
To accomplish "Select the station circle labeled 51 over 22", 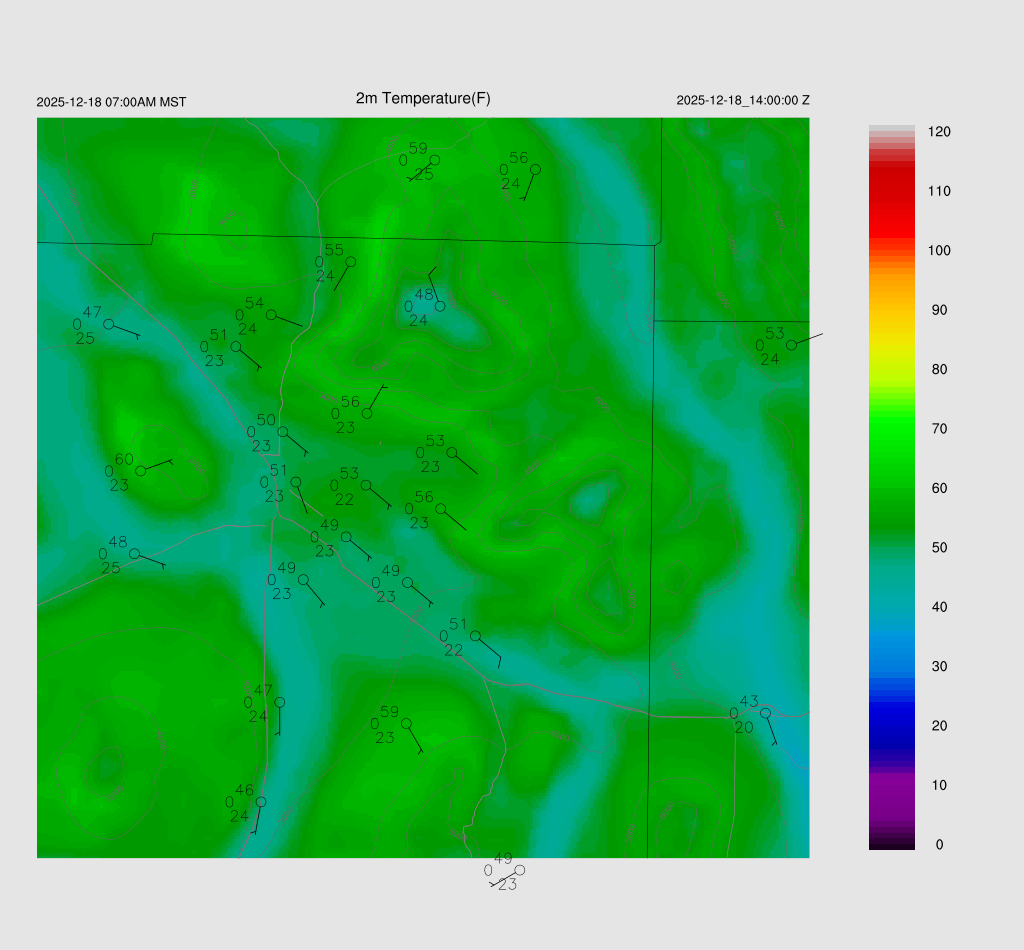I will pyautogui.click(x=476, y=636).
